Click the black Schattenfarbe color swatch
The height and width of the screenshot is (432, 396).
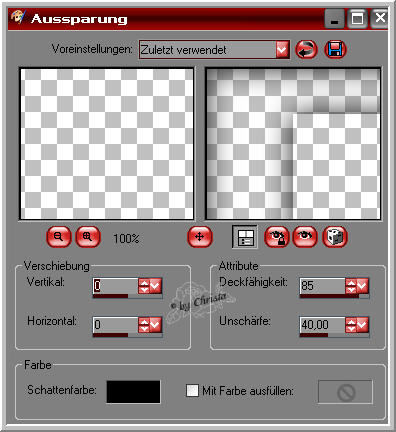(133, 392)
